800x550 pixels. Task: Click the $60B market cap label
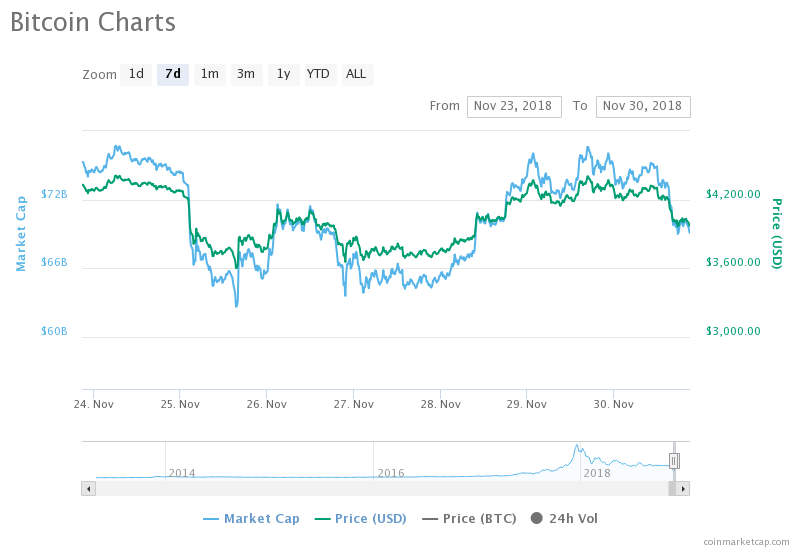tap(54, 331)
